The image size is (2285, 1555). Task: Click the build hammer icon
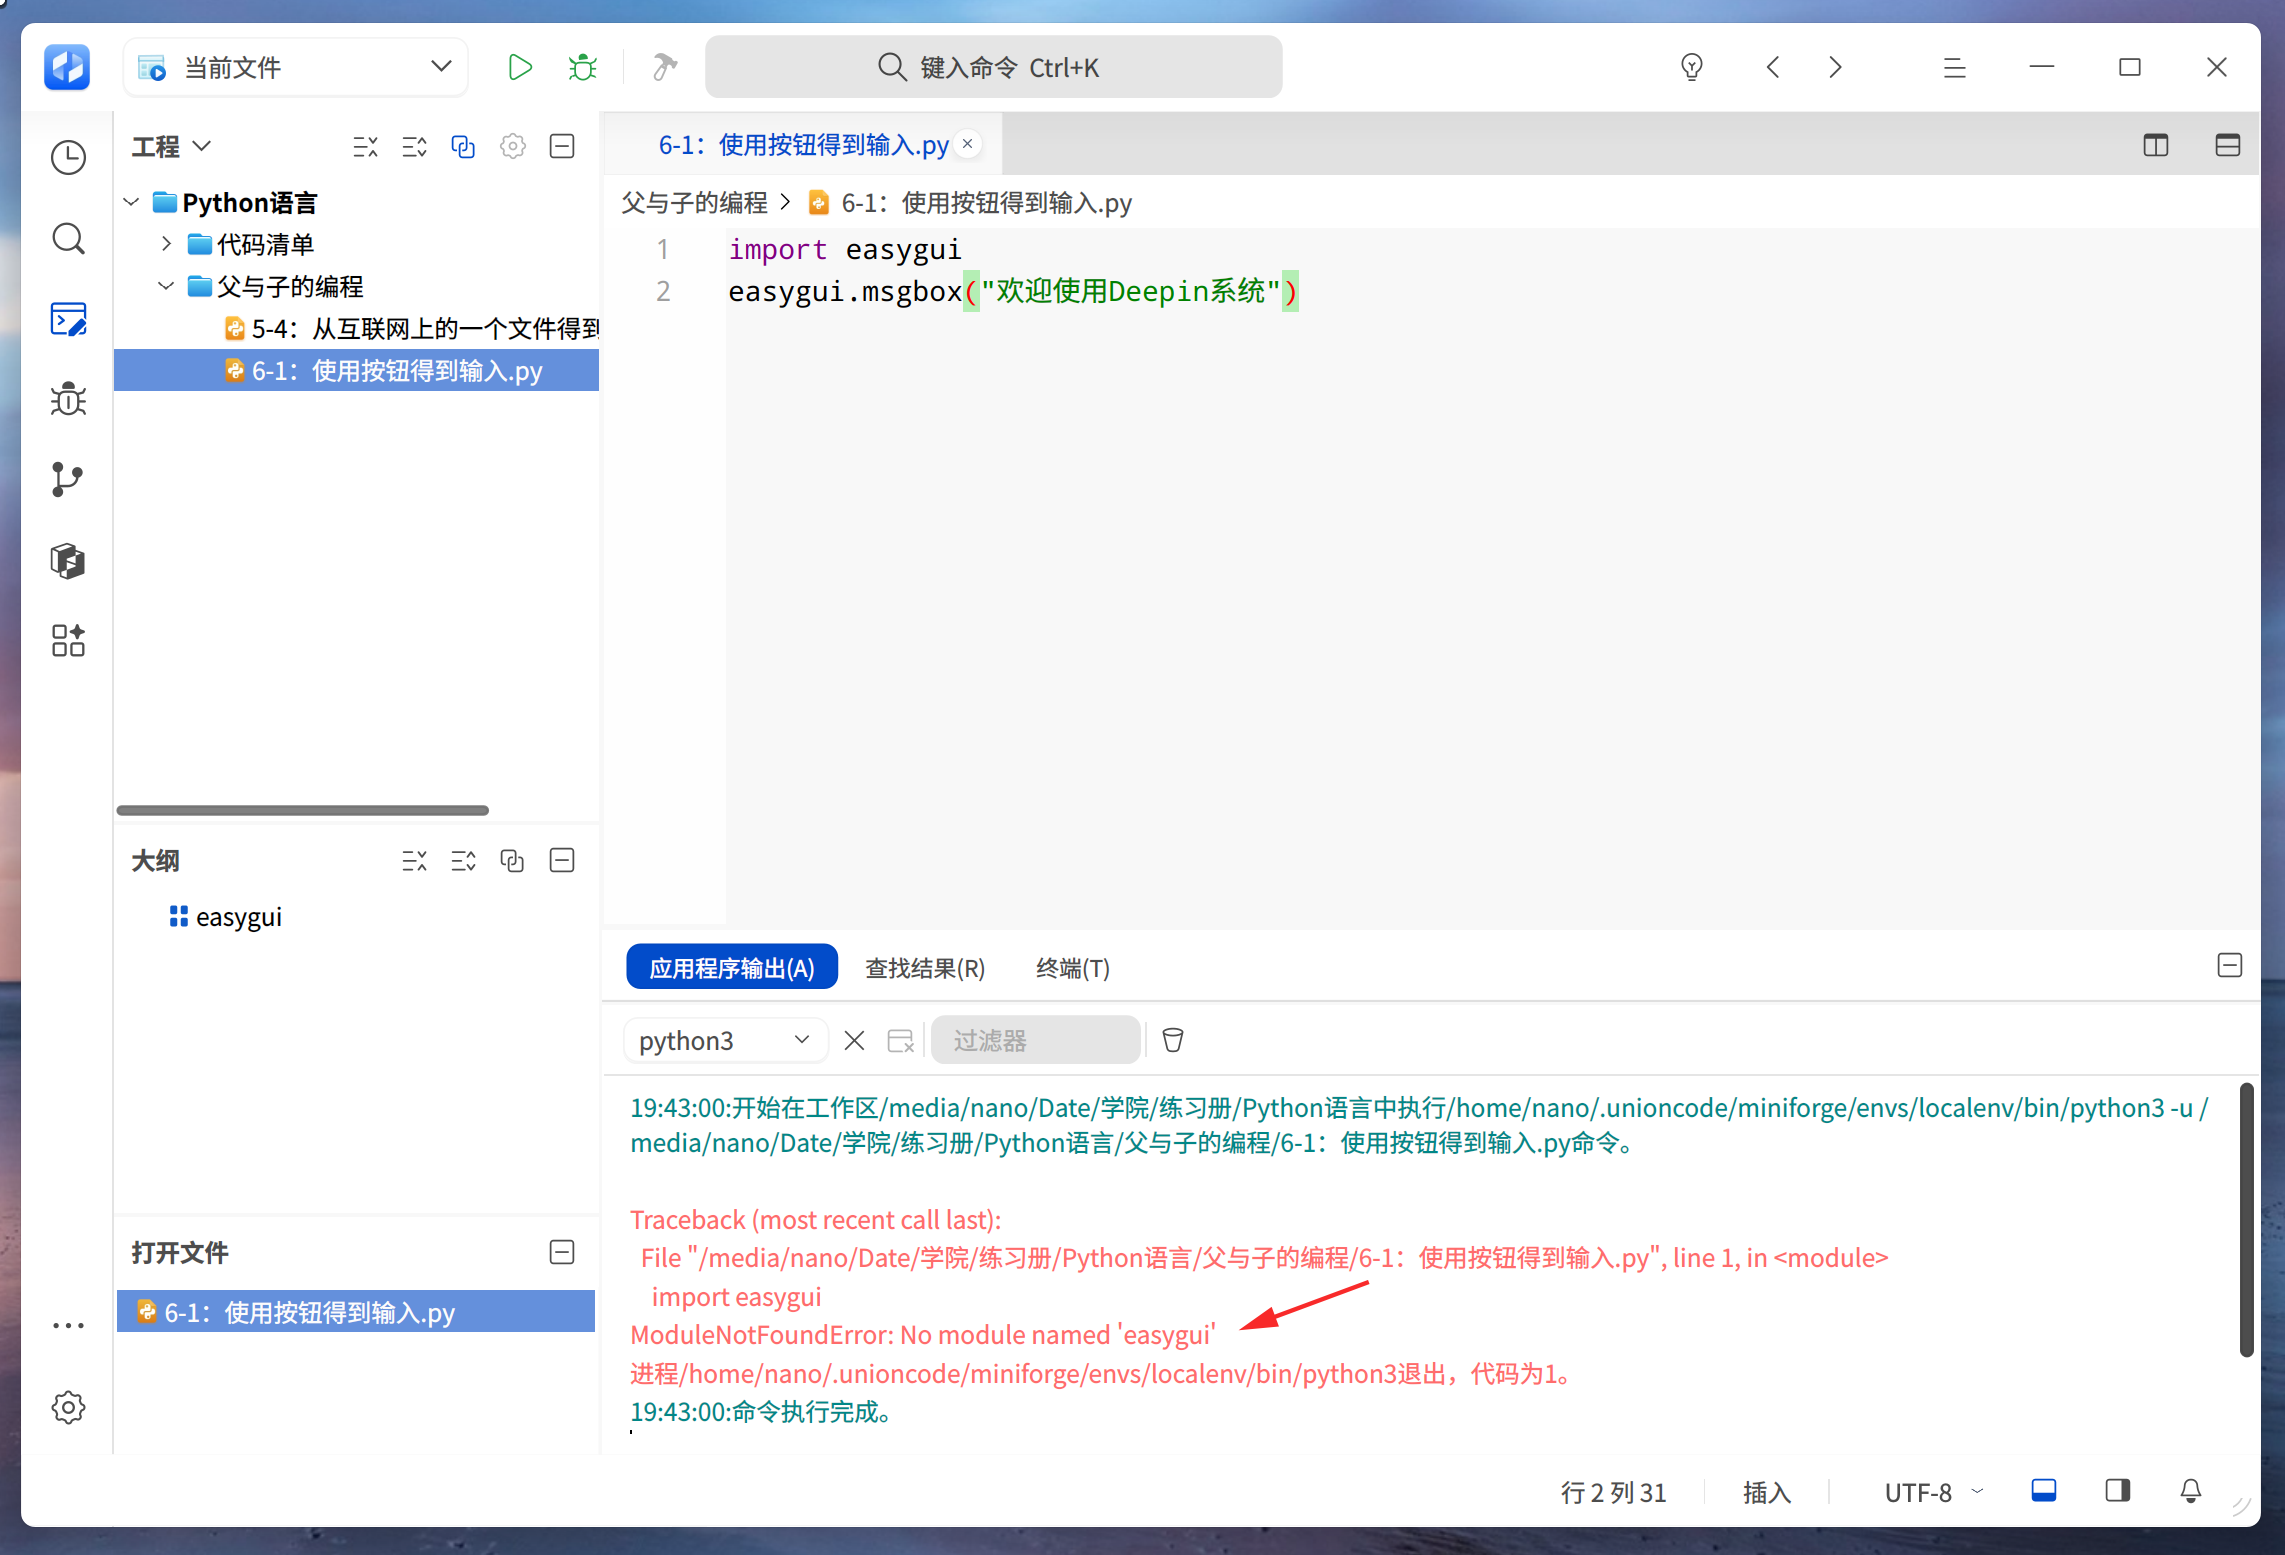664,68
